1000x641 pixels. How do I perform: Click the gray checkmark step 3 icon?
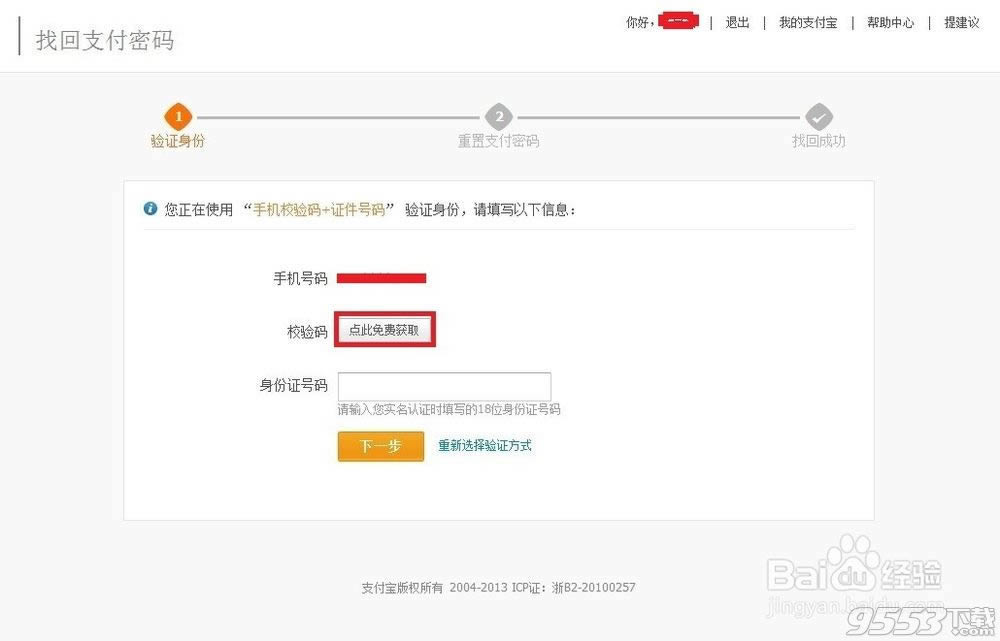coord(819,117)
